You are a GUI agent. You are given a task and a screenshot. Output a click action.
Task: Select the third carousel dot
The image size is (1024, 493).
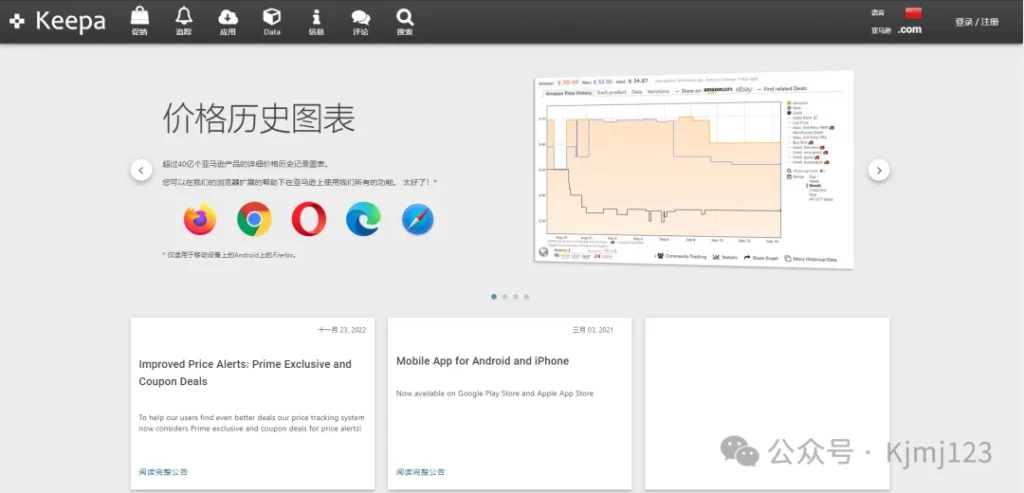click(x=515, y=296)
